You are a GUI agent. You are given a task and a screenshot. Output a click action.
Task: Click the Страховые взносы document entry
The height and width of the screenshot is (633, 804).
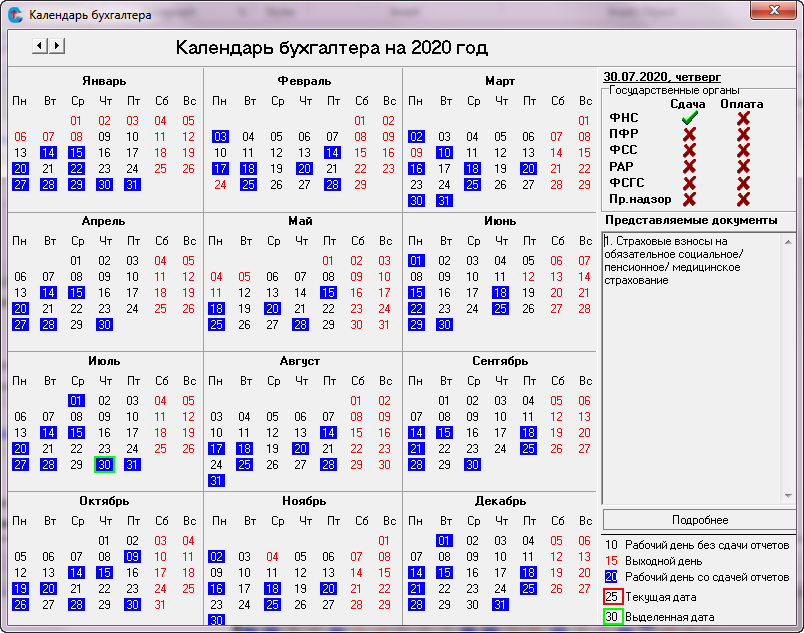click(673, 260)
